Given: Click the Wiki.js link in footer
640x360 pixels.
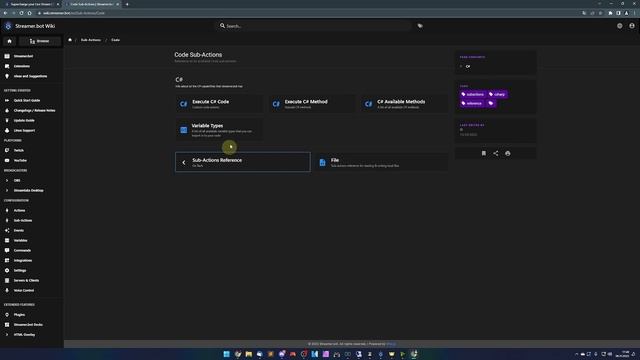Looking at the screenshot, I should (x=391, y=344).
